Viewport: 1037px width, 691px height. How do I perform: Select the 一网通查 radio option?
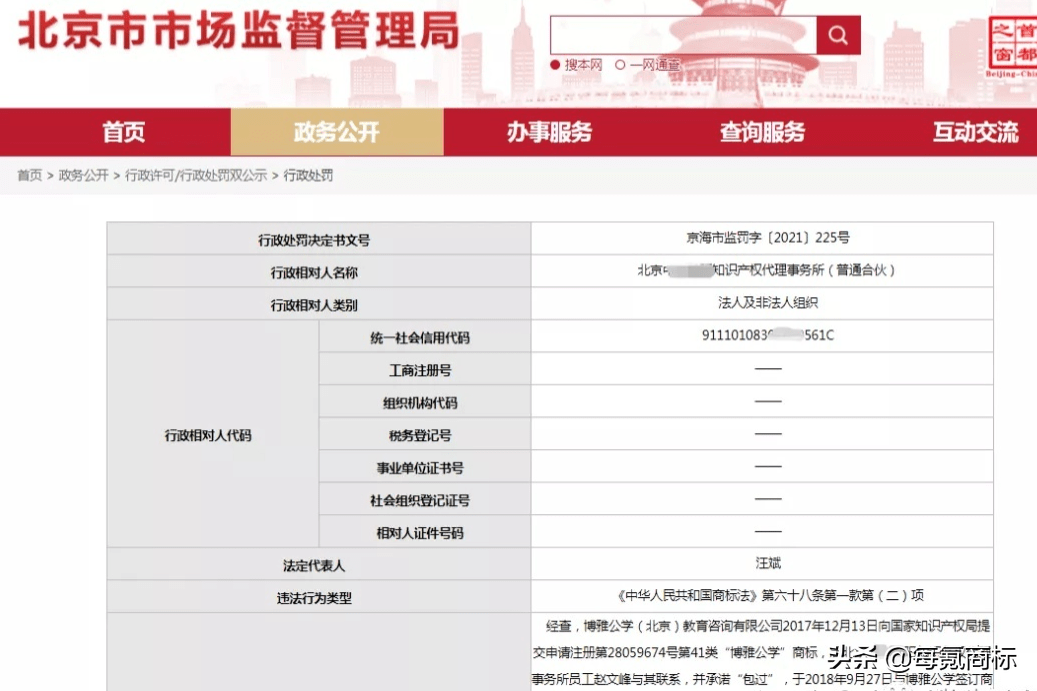[x=647, y=65]
